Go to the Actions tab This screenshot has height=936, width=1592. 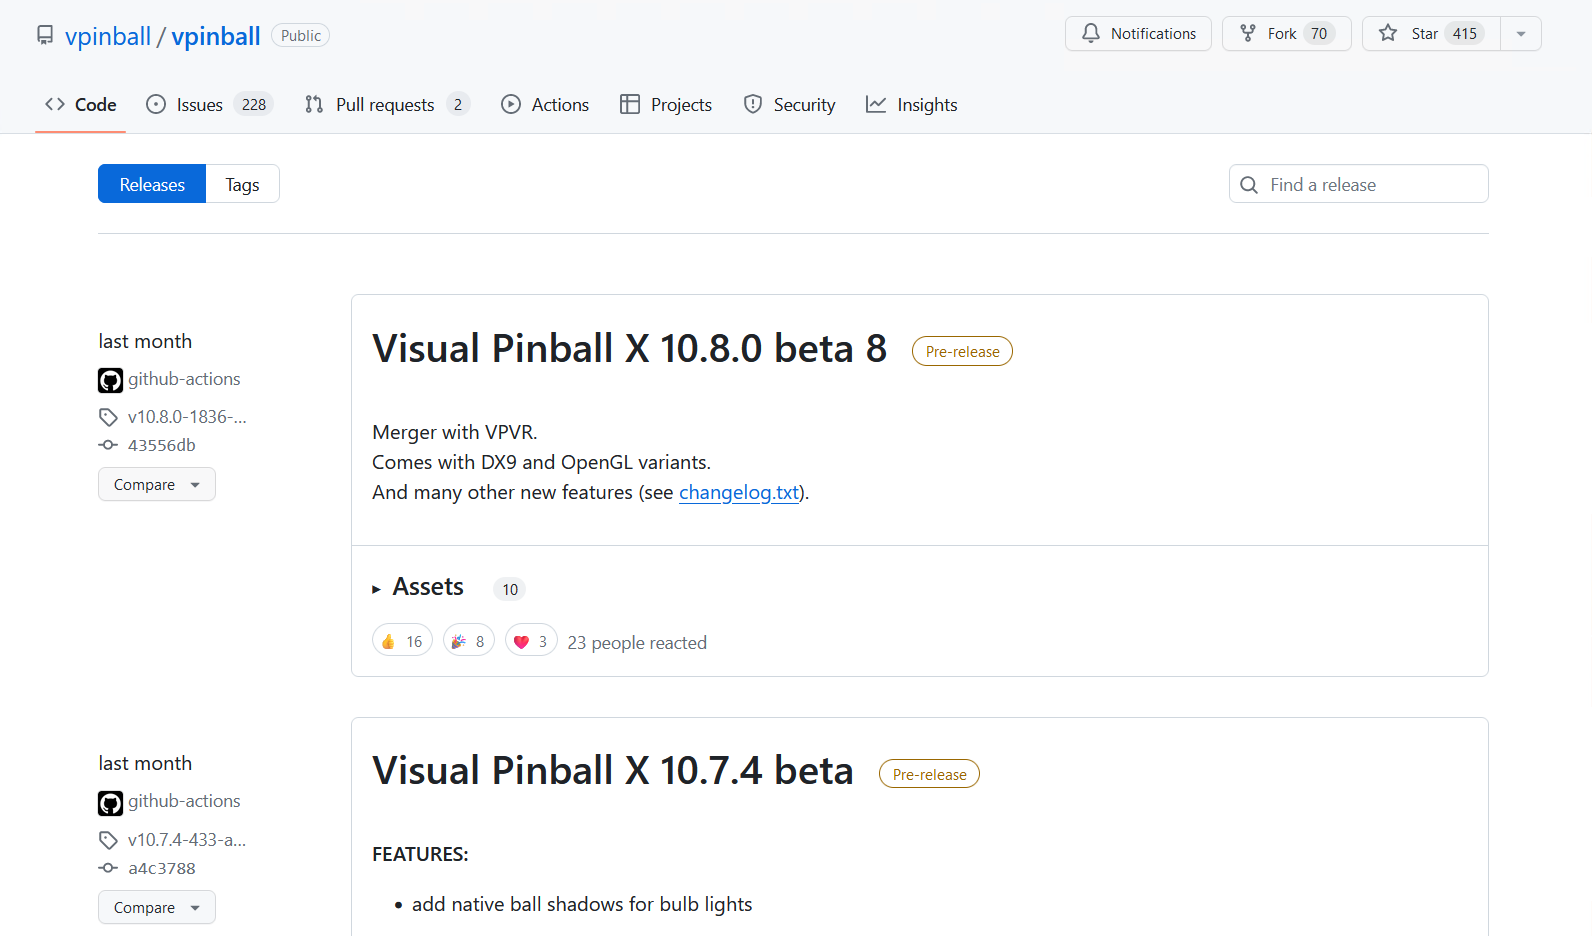545,104
